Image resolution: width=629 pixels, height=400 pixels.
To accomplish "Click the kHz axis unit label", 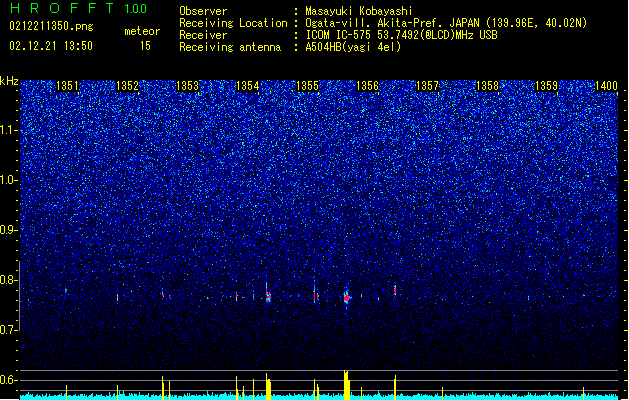I will [9, 81].
